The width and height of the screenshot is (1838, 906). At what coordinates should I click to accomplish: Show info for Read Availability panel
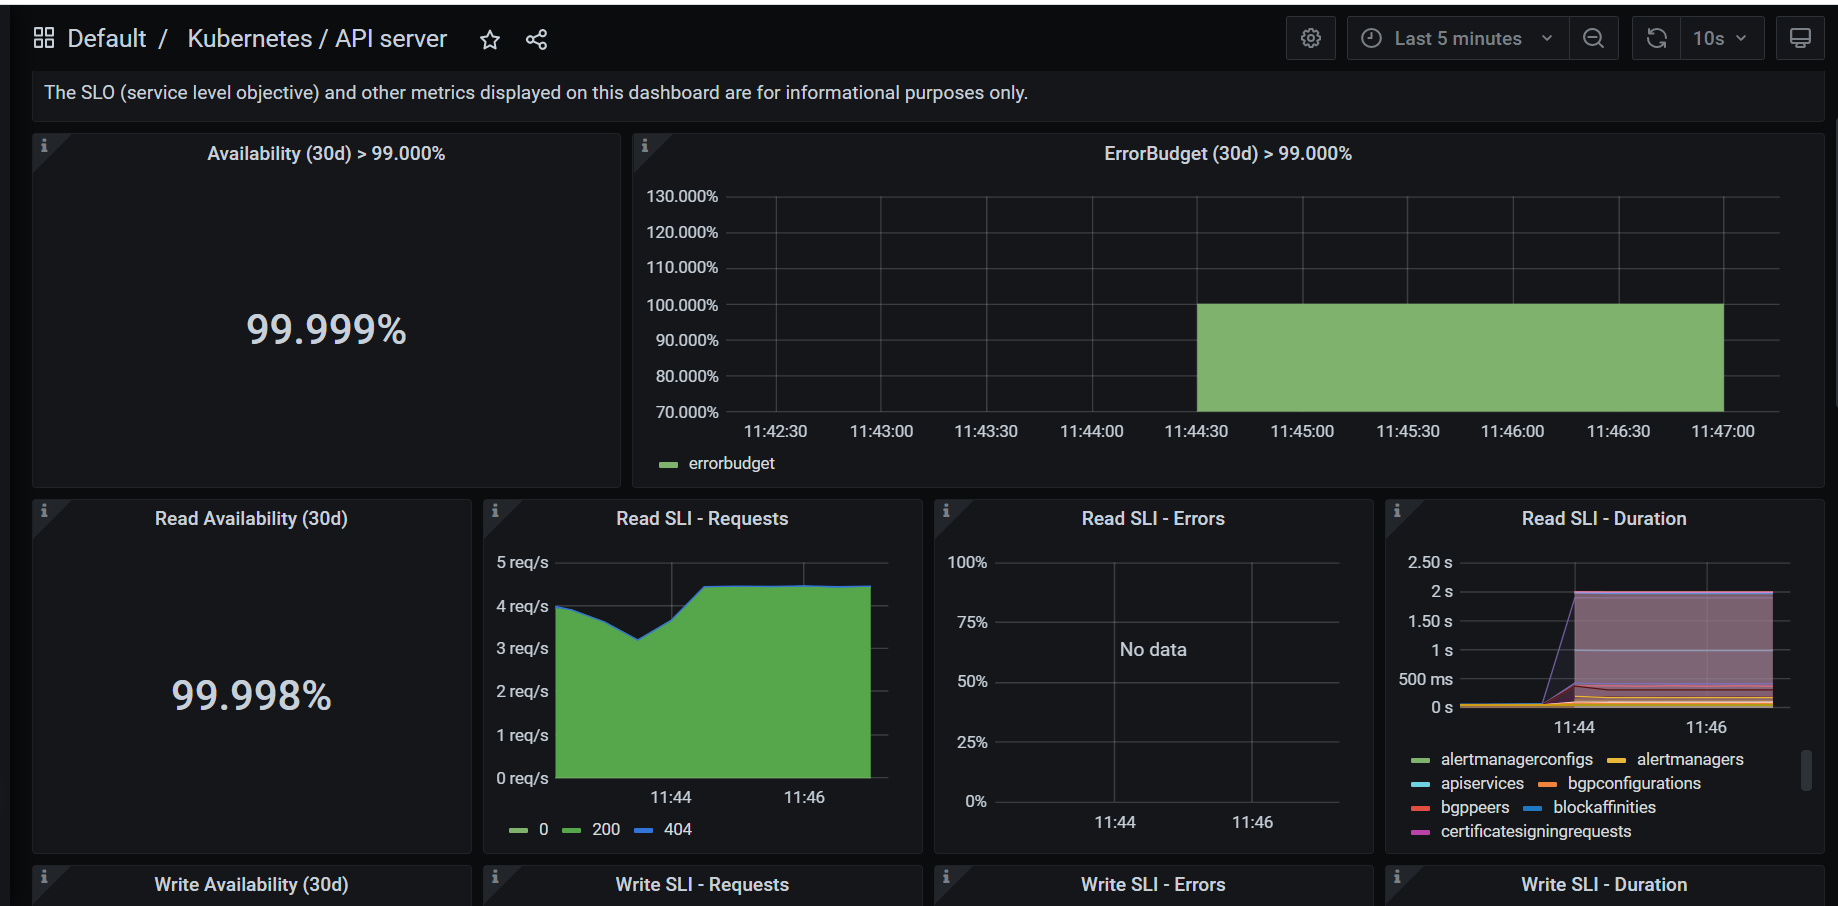point(44,511)
